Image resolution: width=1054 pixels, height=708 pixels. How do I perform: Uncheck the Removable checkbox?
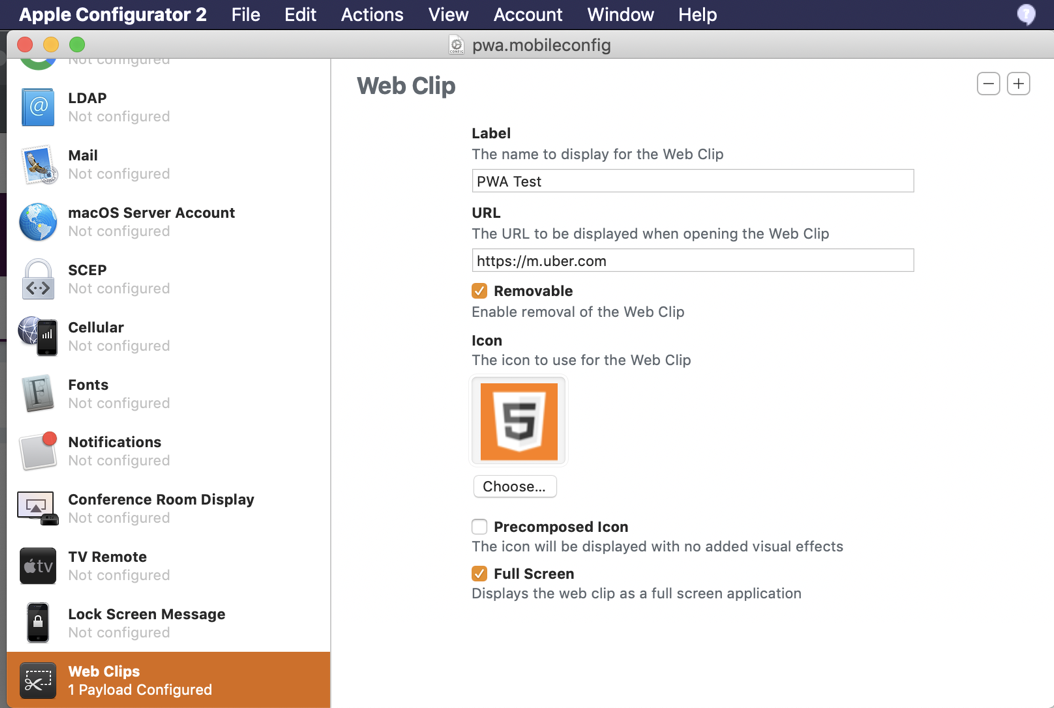click(x=480, y=291)
